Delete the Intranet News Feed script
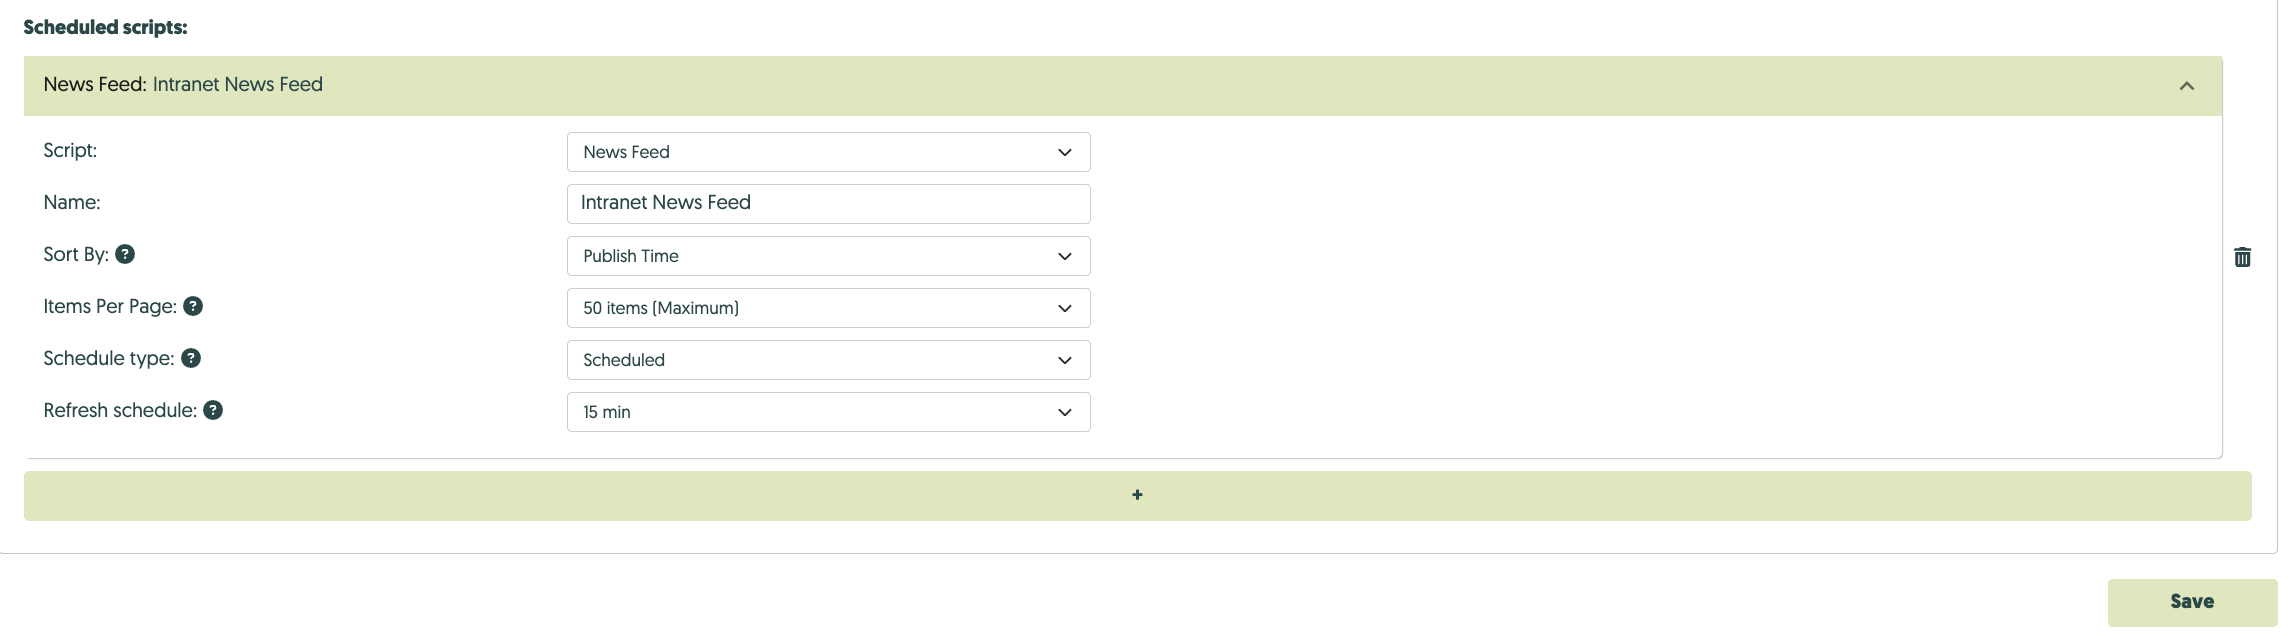This screenshot has width=2292, height=636. [x=2242, y=257]
